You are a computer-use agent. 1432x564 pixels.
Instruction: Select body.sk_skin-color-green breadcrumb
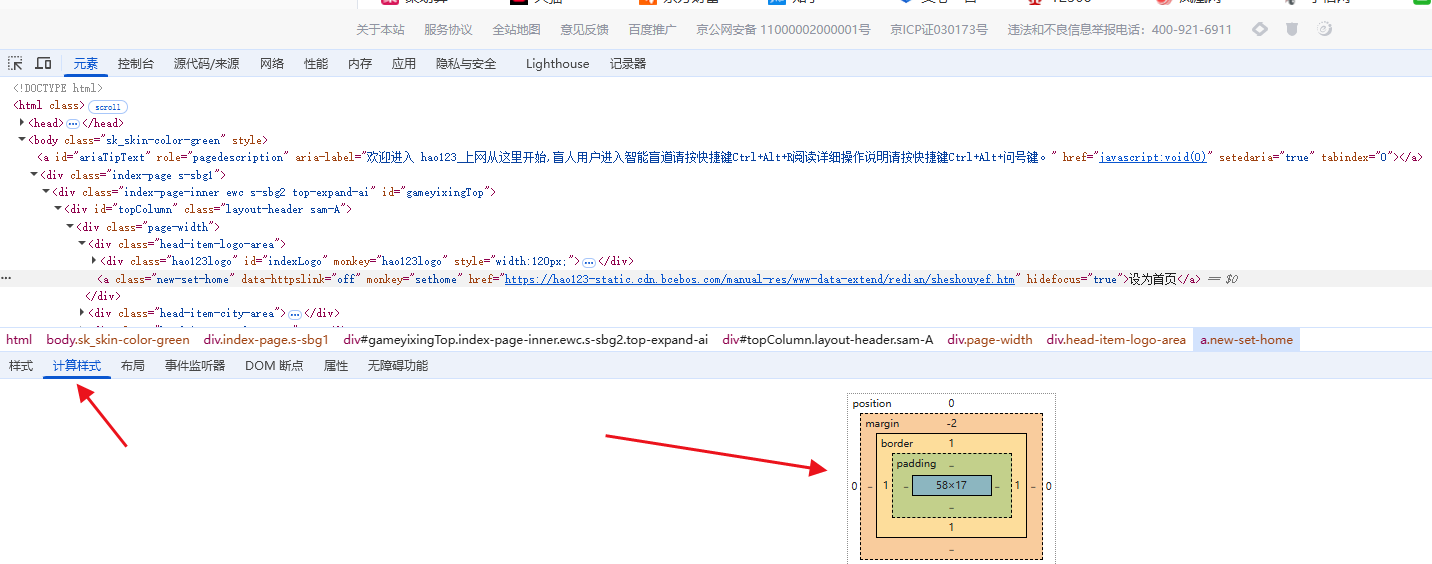118,340
